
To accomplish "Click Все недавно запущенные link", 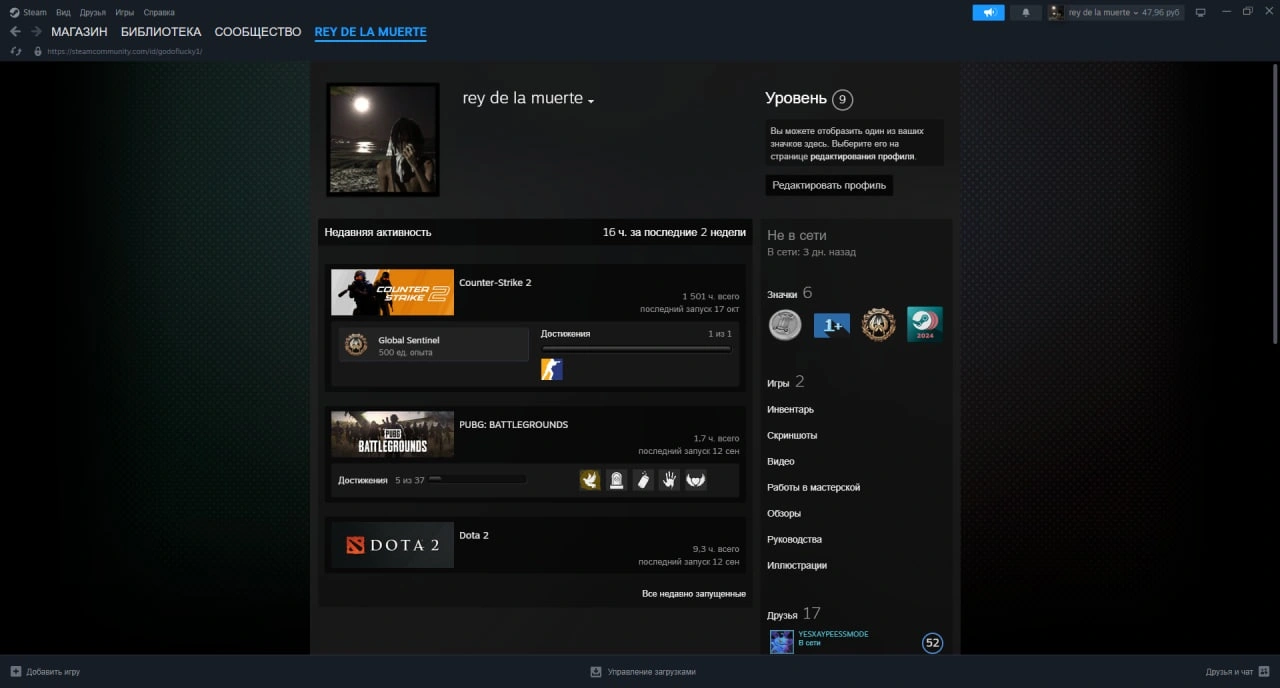I will tap(693, 593).
